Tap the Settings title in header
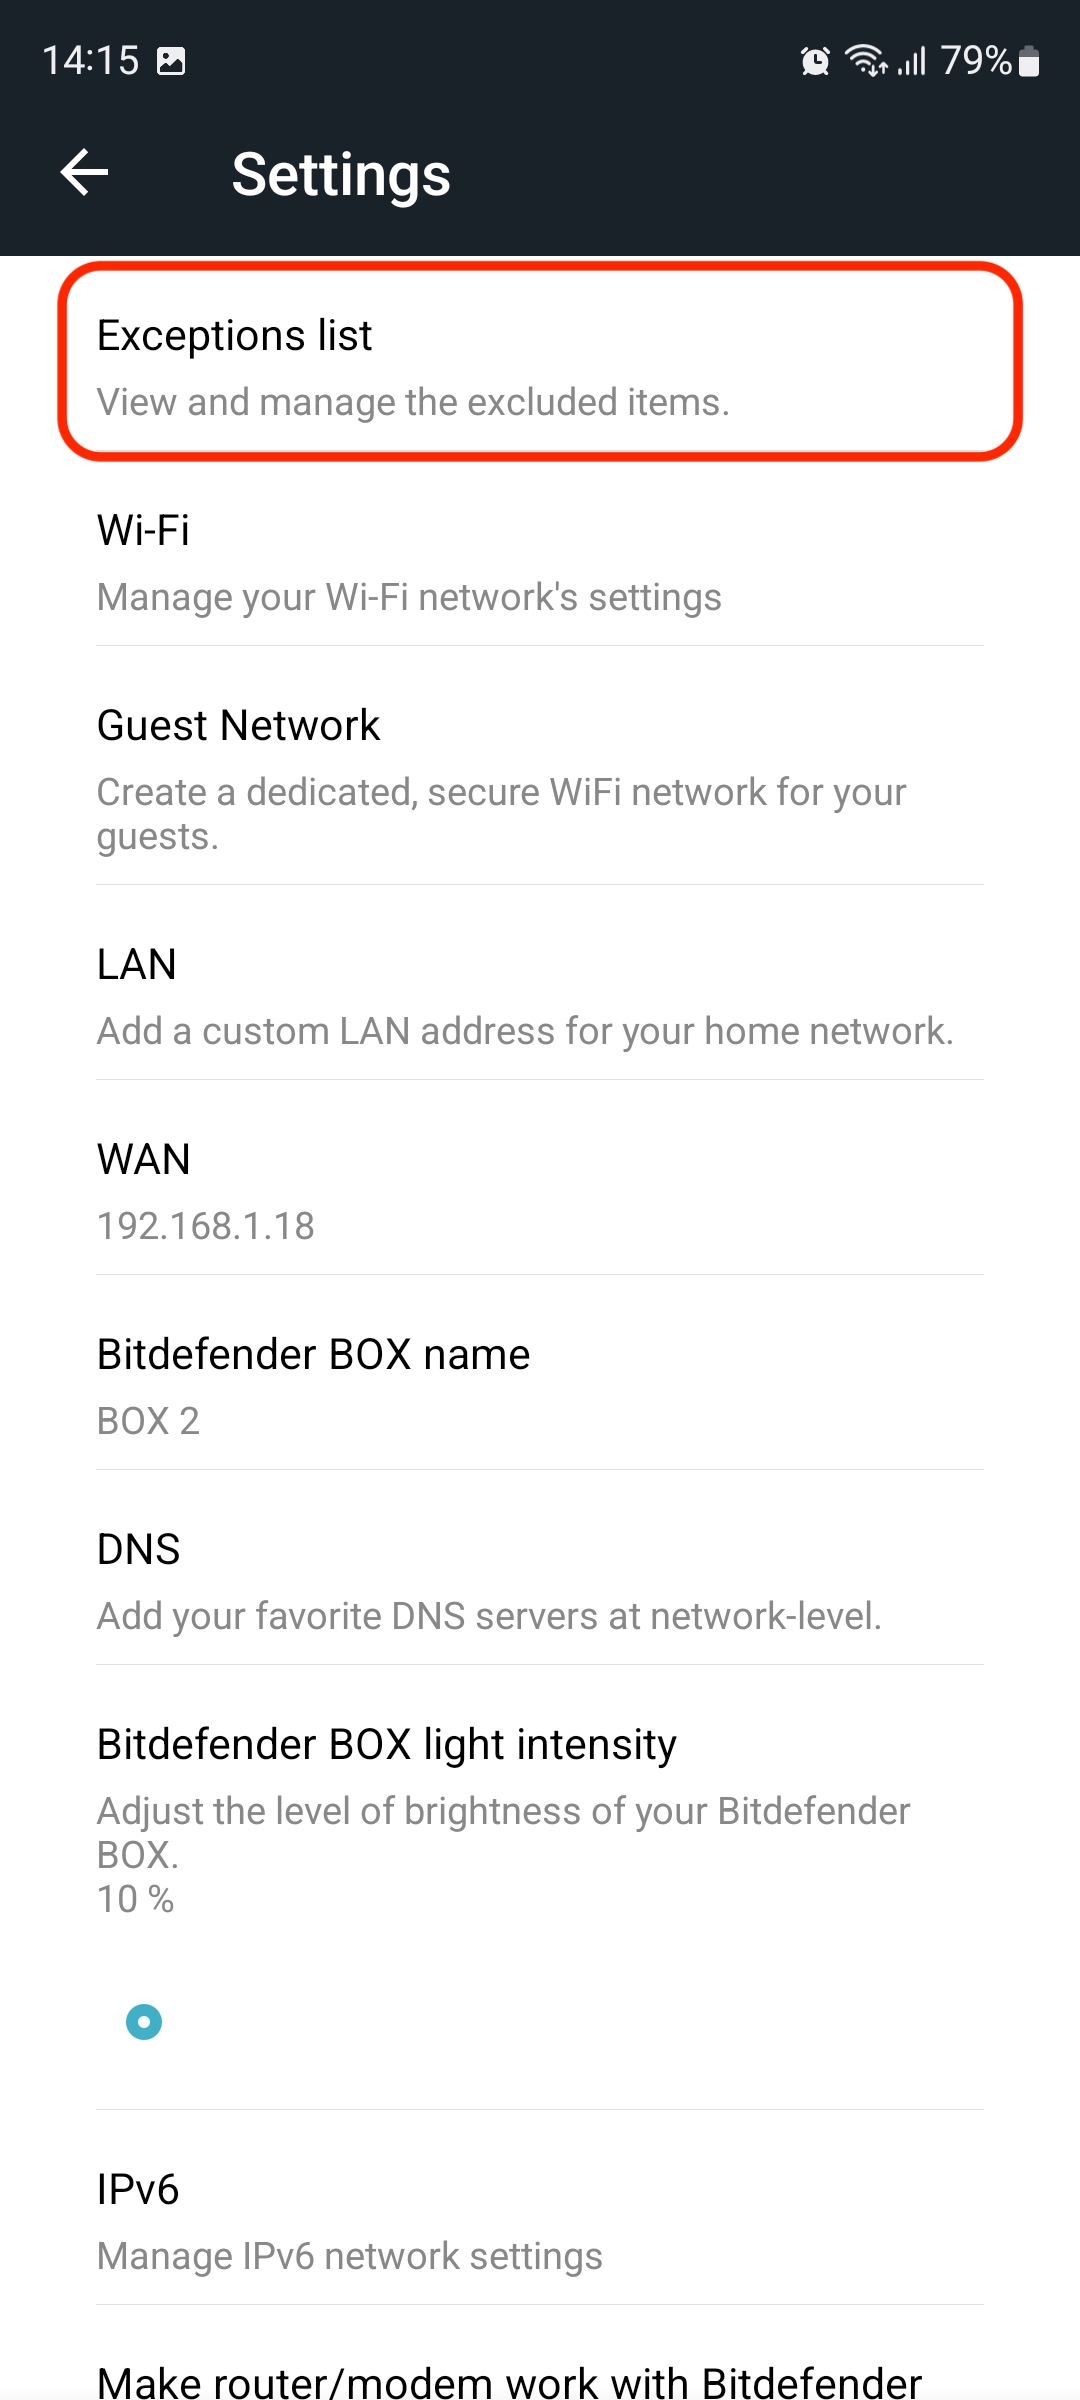This screenshot has width=1080, height=2400. 341,174
